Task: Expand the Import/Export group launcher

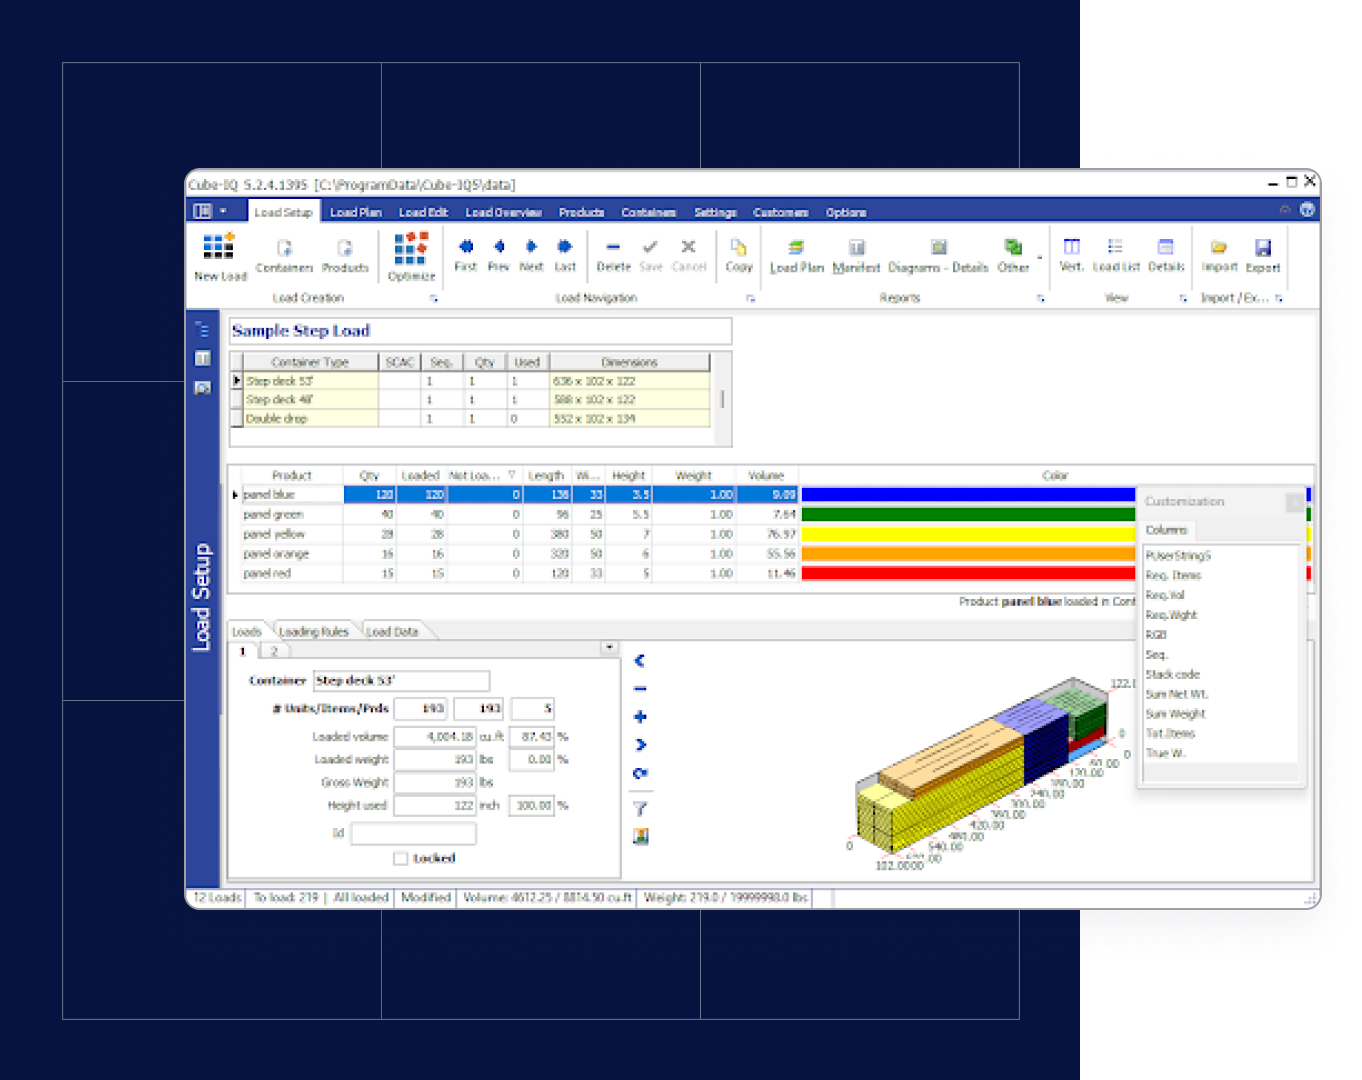Action: 1279,298
